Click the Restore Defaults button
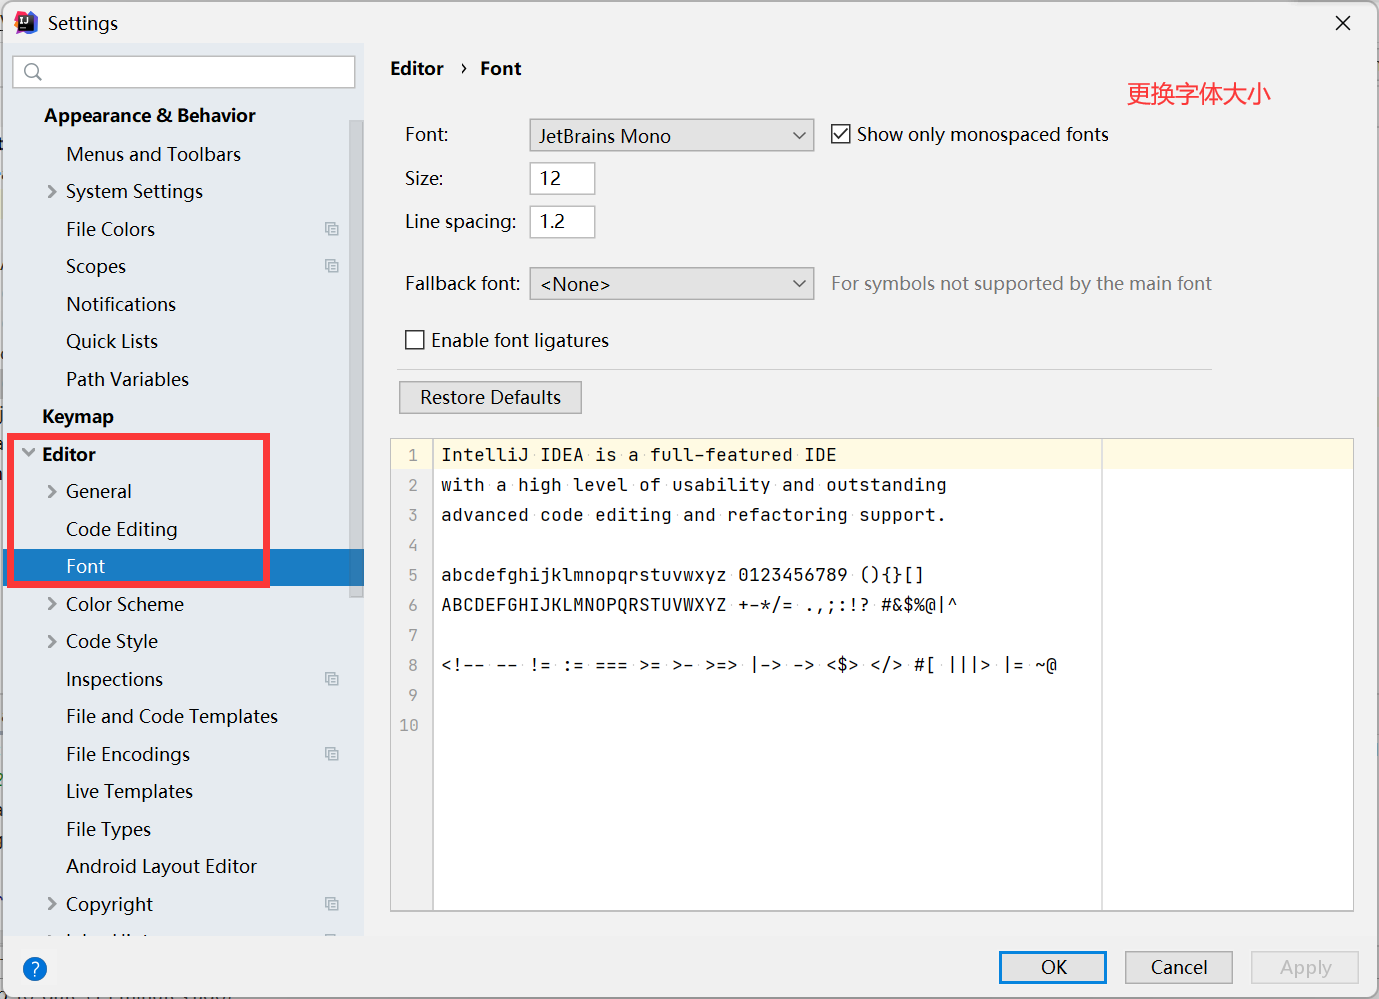The height and width of the screenshot is (999, 1379). (490, 397)
